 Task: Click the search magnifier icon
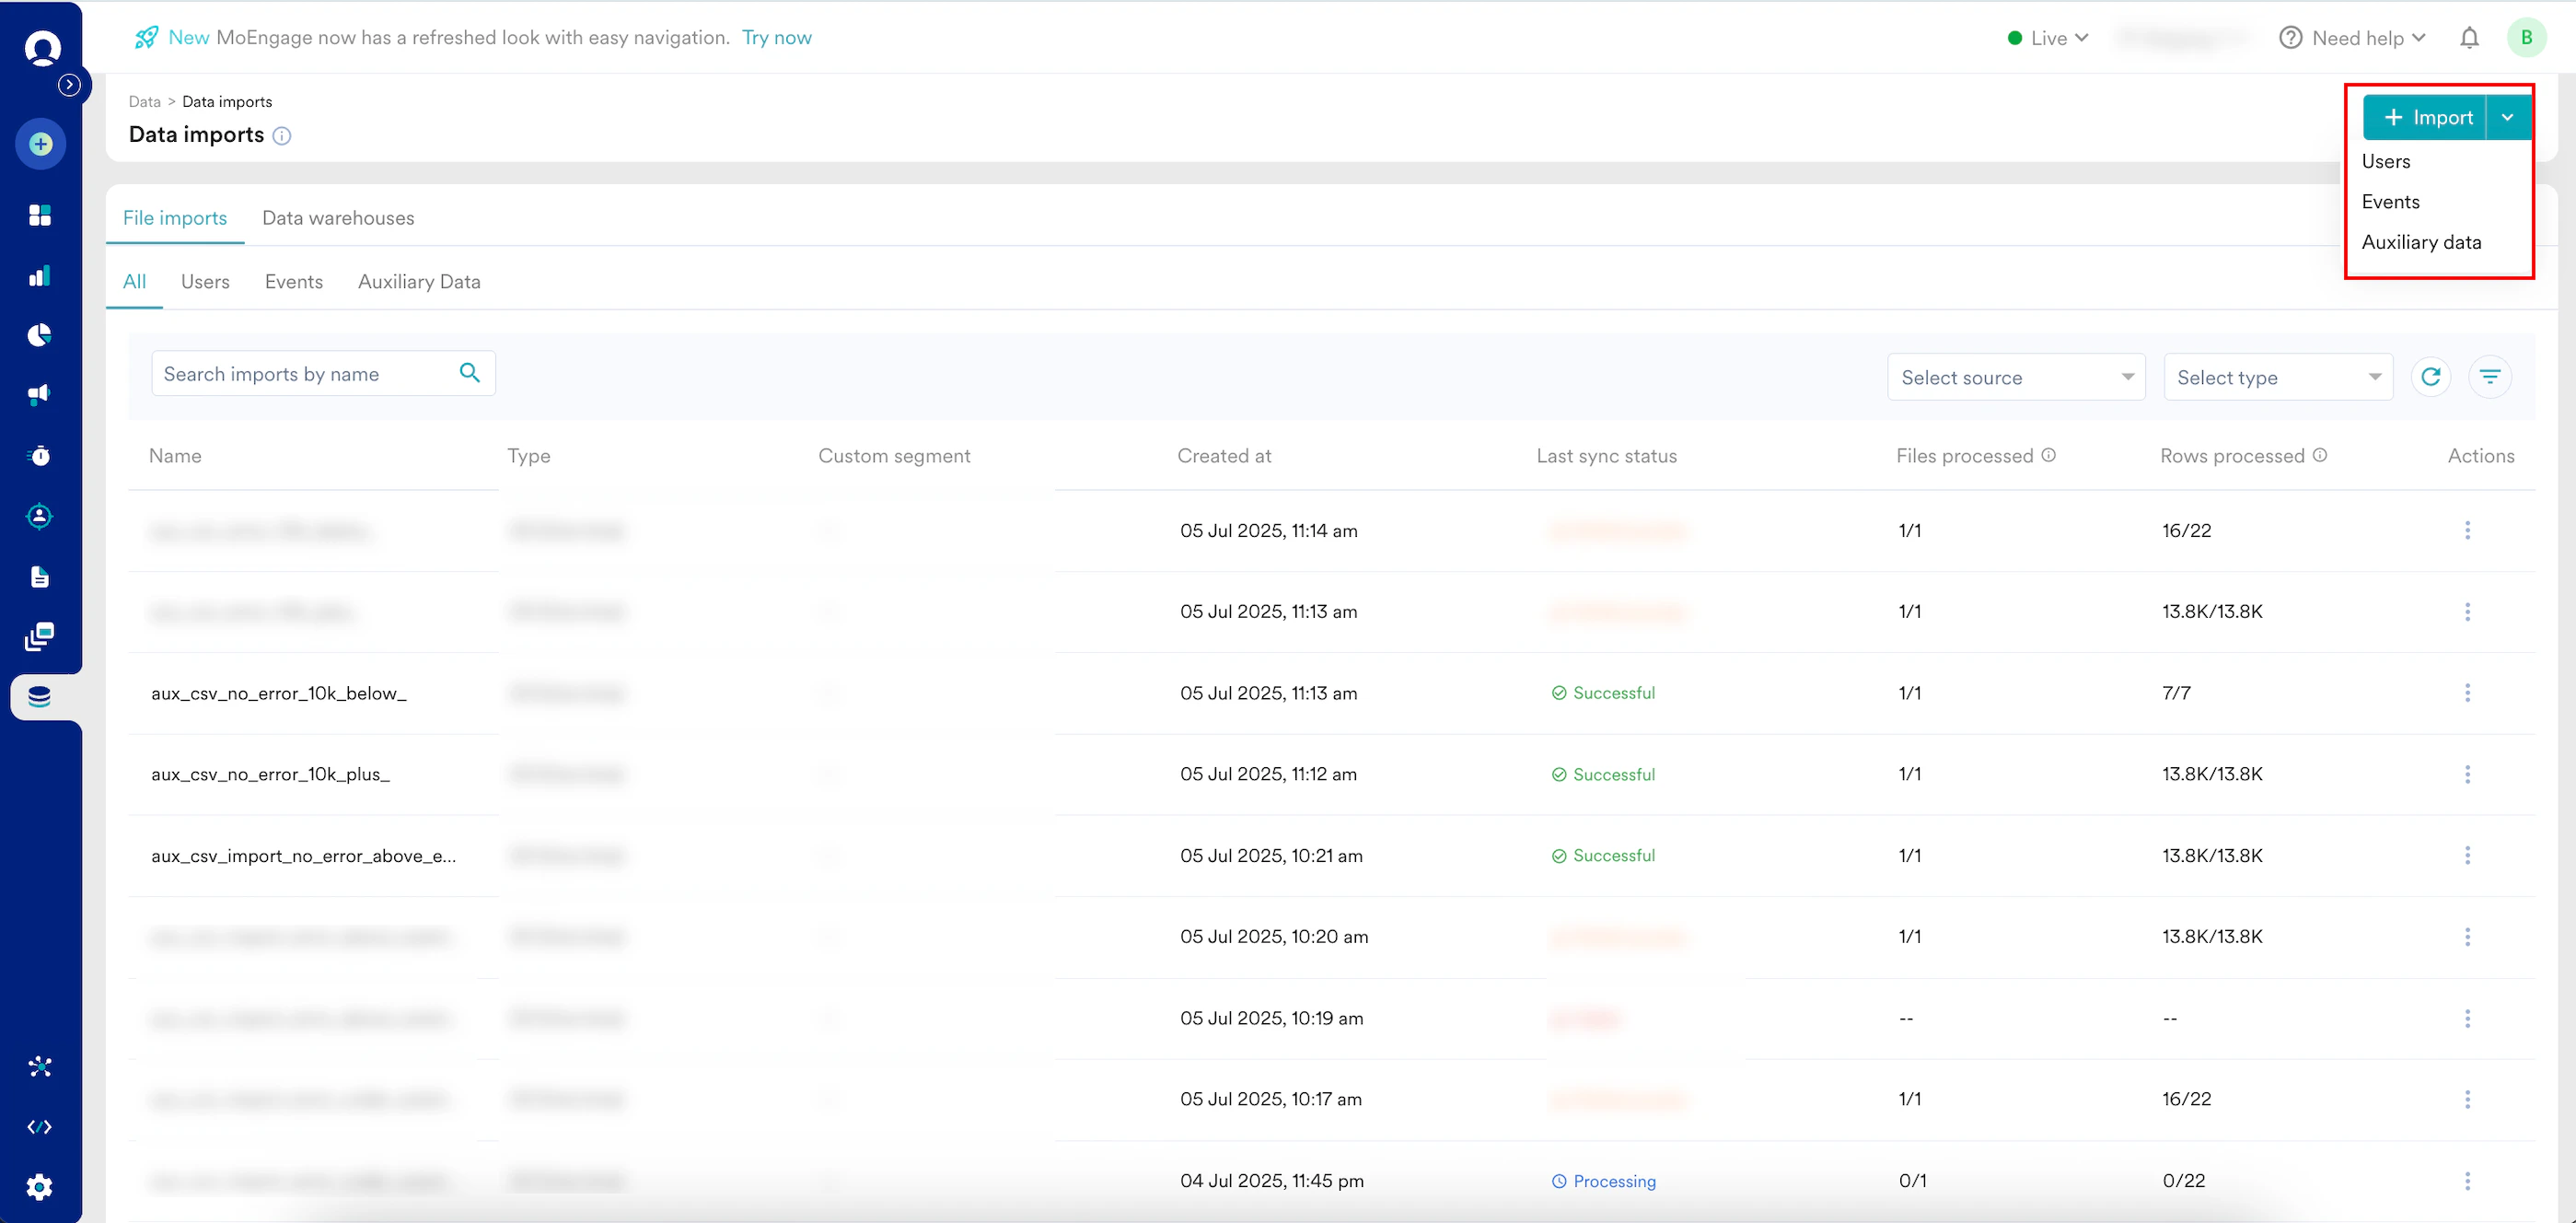pos(469,373)
